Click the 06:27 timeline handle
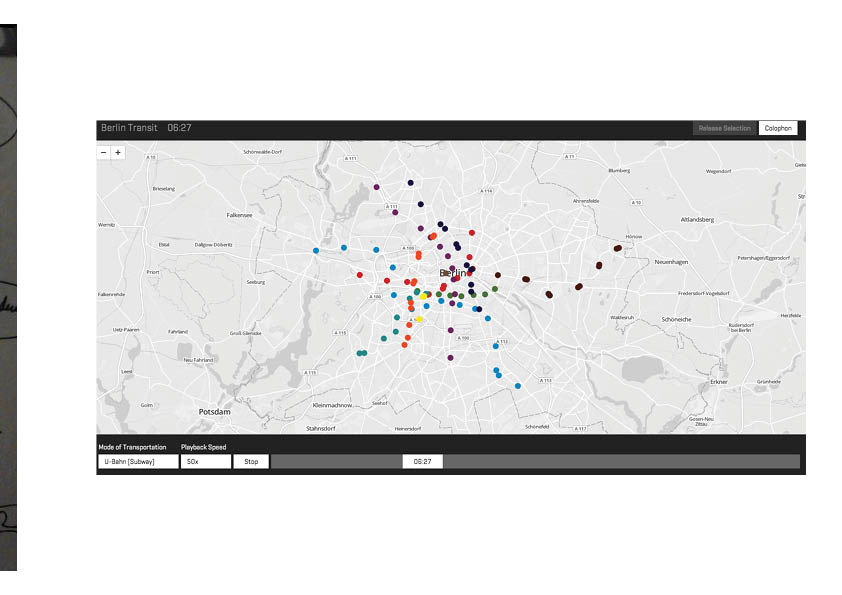The width and height of the screenshot is (842, 595). pyautogui.click(x=422, y=462)
